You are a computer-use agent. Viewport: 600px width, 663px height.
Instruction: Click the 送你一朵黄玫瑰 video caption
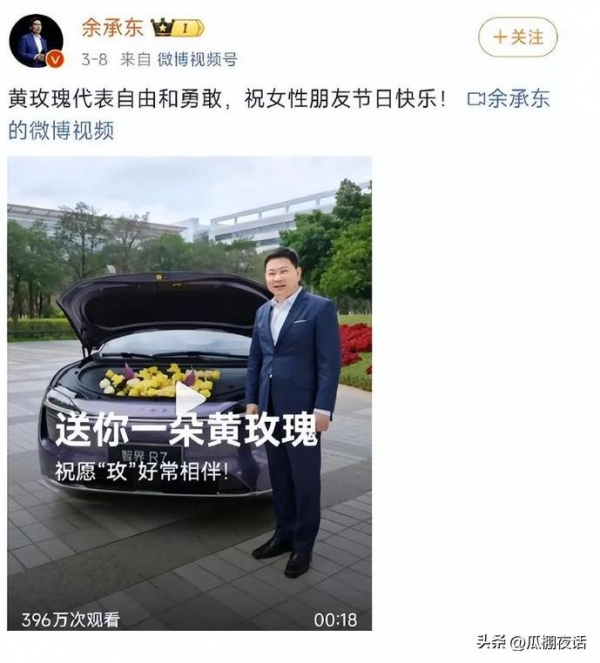(x=186, y=431)
